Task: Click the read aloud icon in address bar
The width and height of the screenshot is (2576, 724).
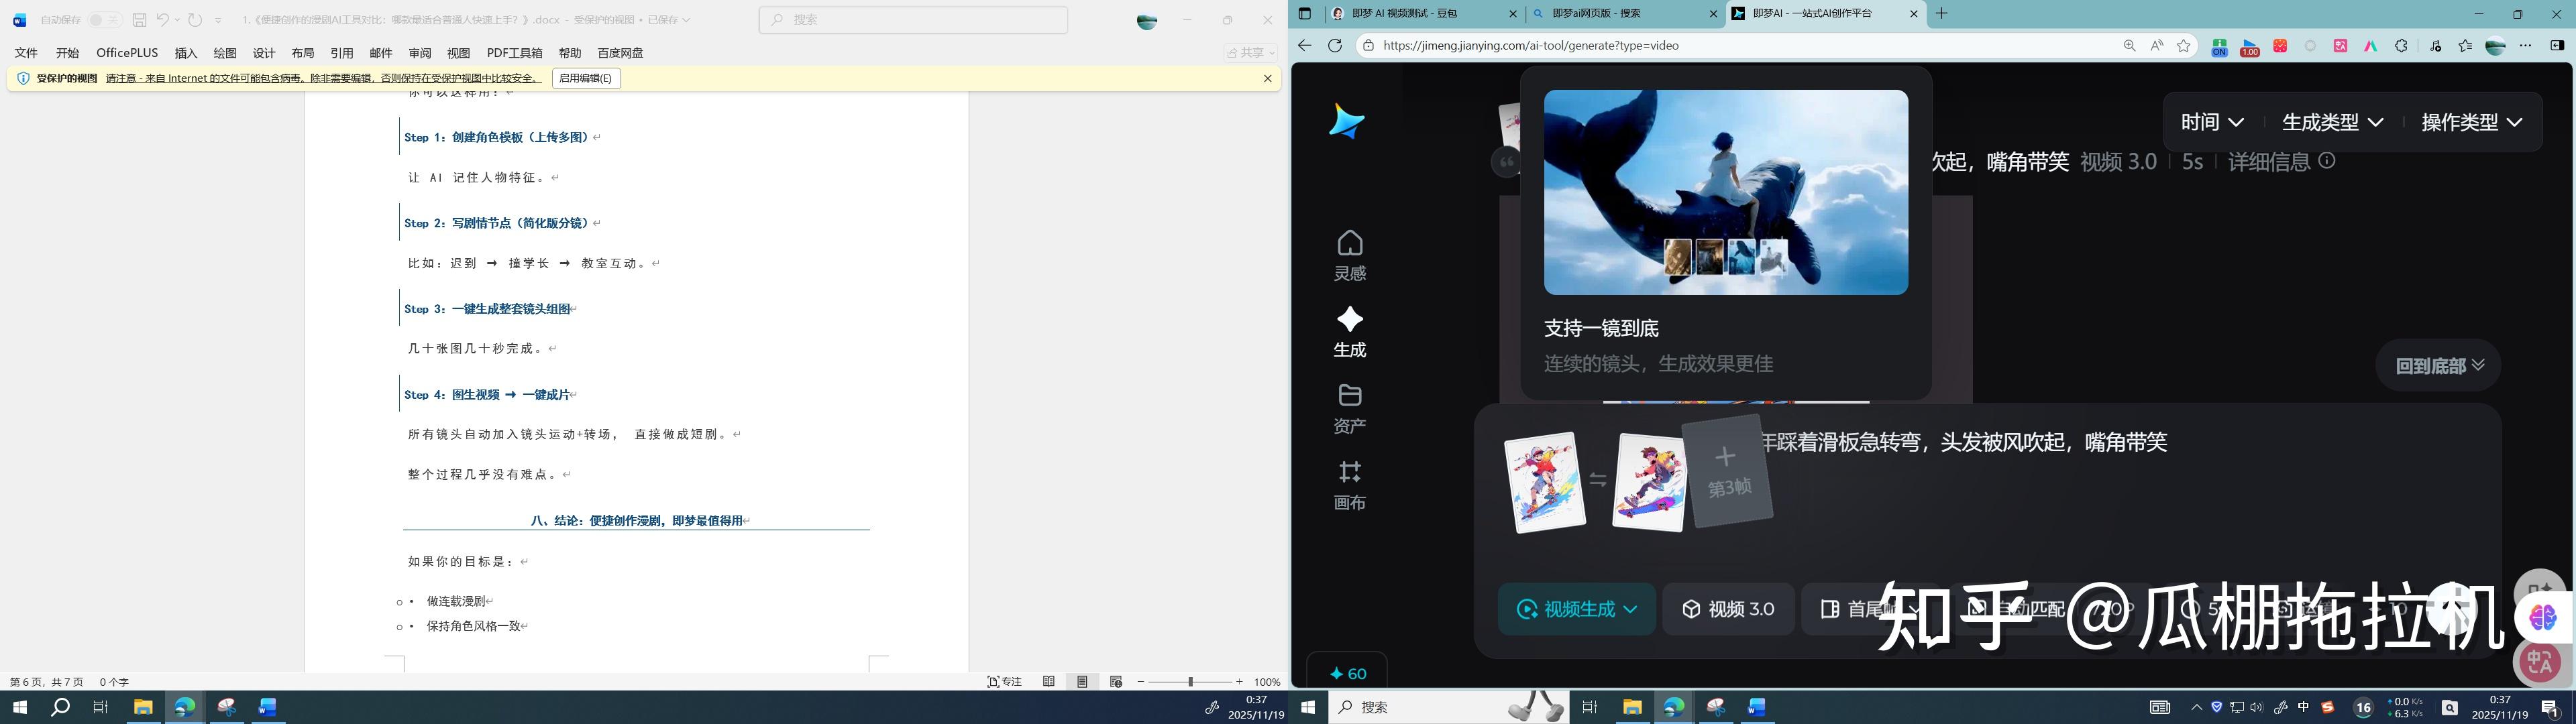Action: [2156, 45]
